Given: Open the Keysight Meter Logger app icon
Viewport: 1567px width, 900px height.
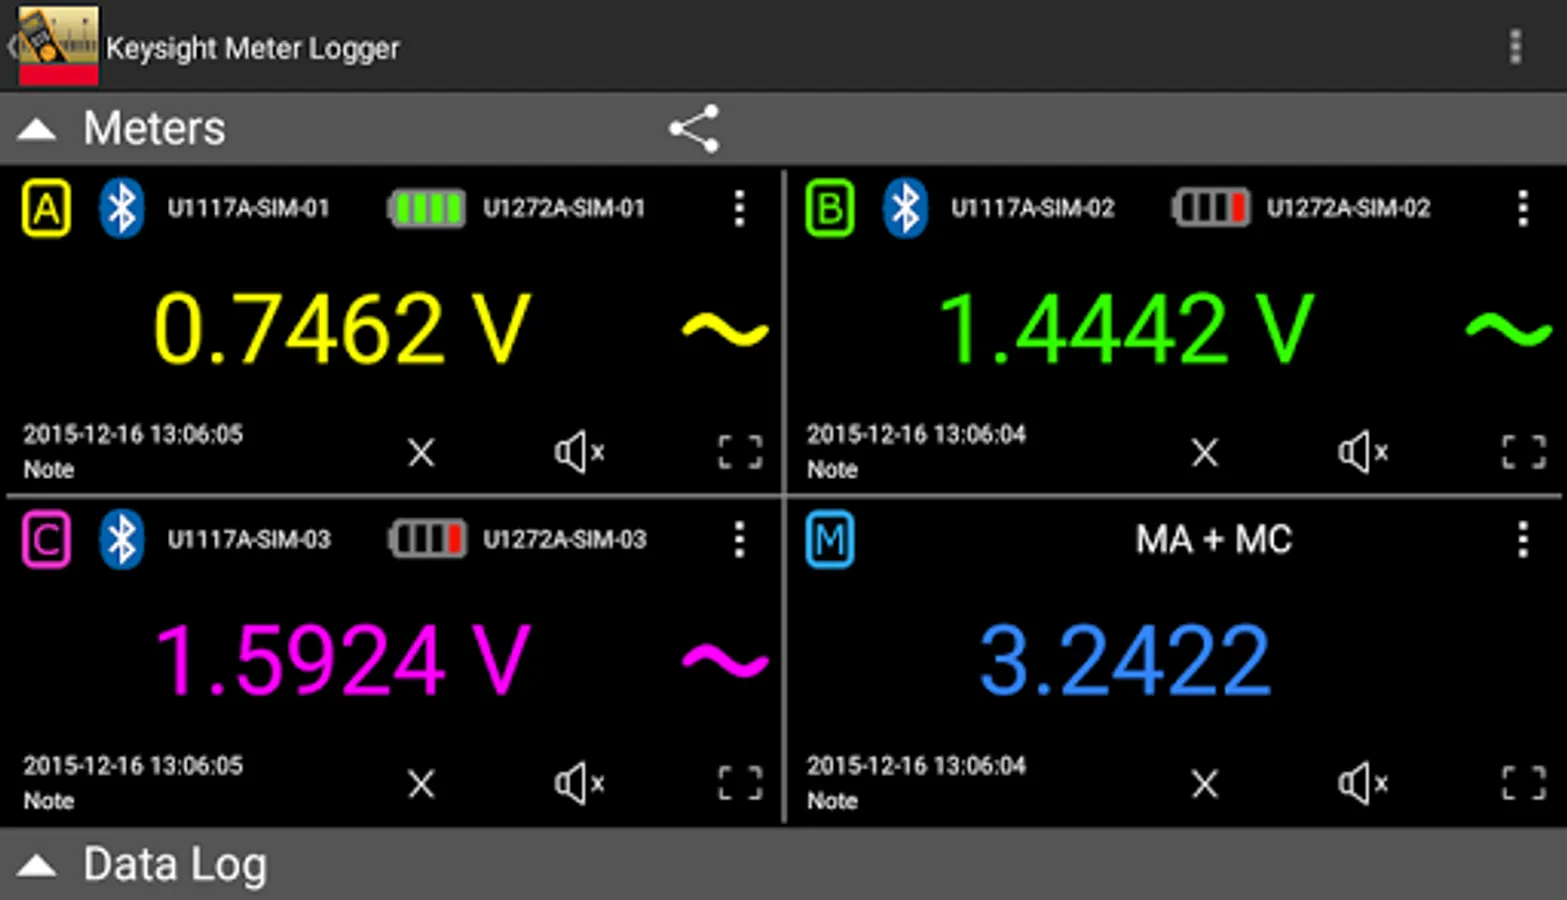Looking at the screenshot, I should click(58, 45).
